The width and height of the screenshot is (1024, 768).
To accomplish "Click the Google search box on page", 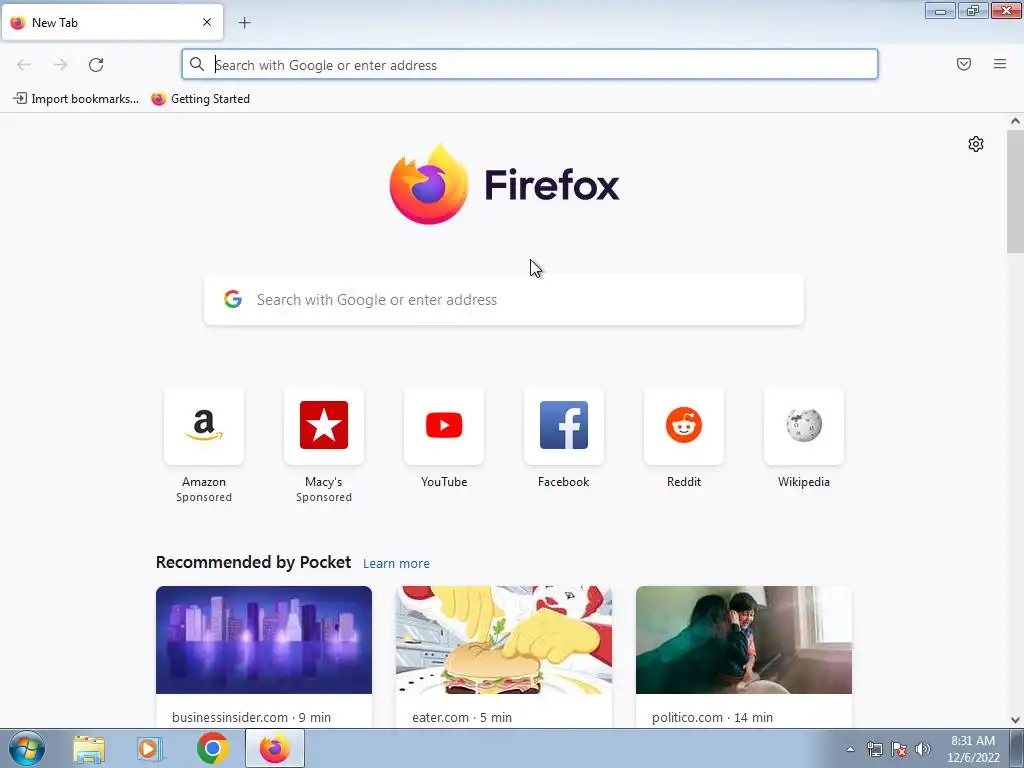I will [504, 300].
